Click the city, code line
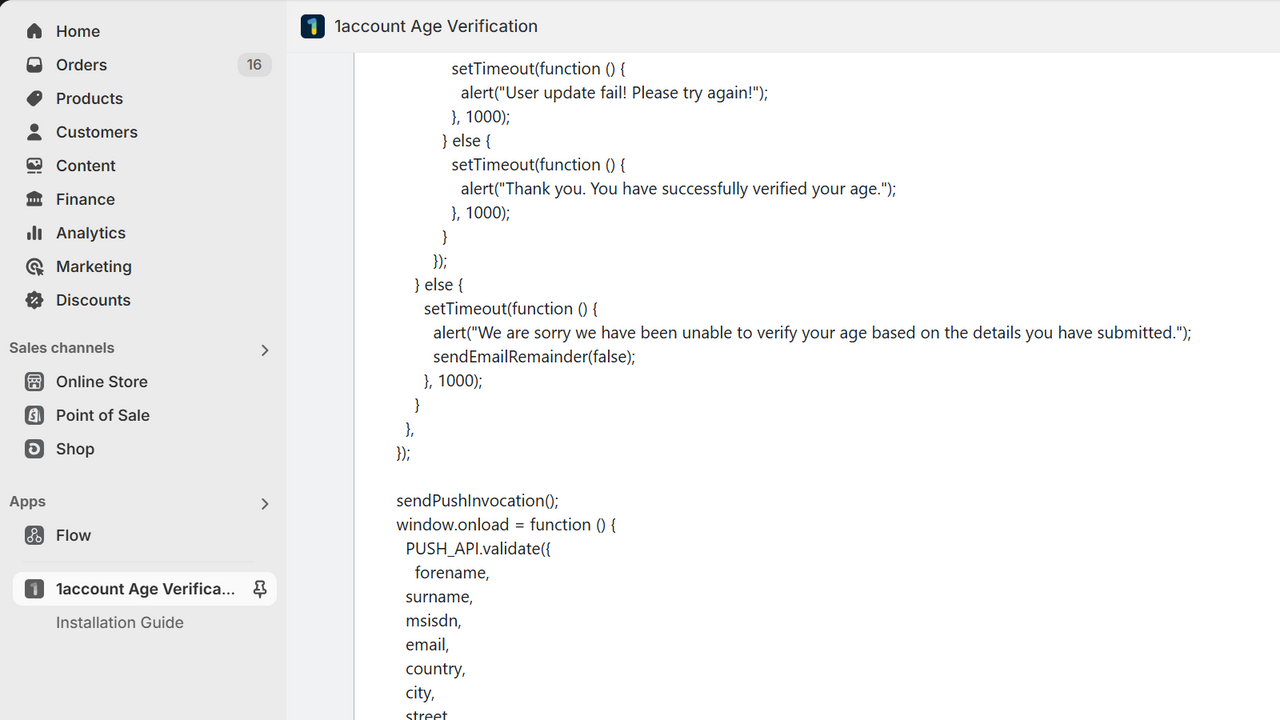This screenshot has width=1280, height=720. point(420,693)
